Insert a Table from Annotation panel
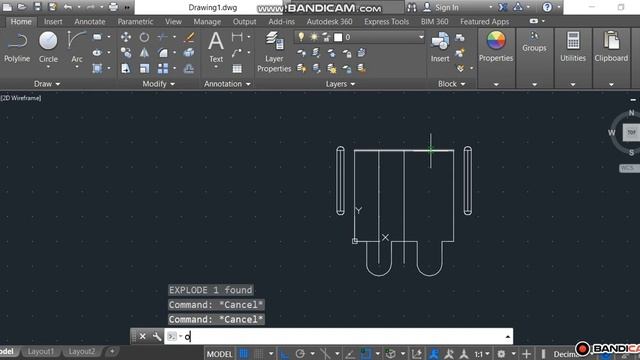Viewport: 640px width, 360px height. (x=237, y=68)
